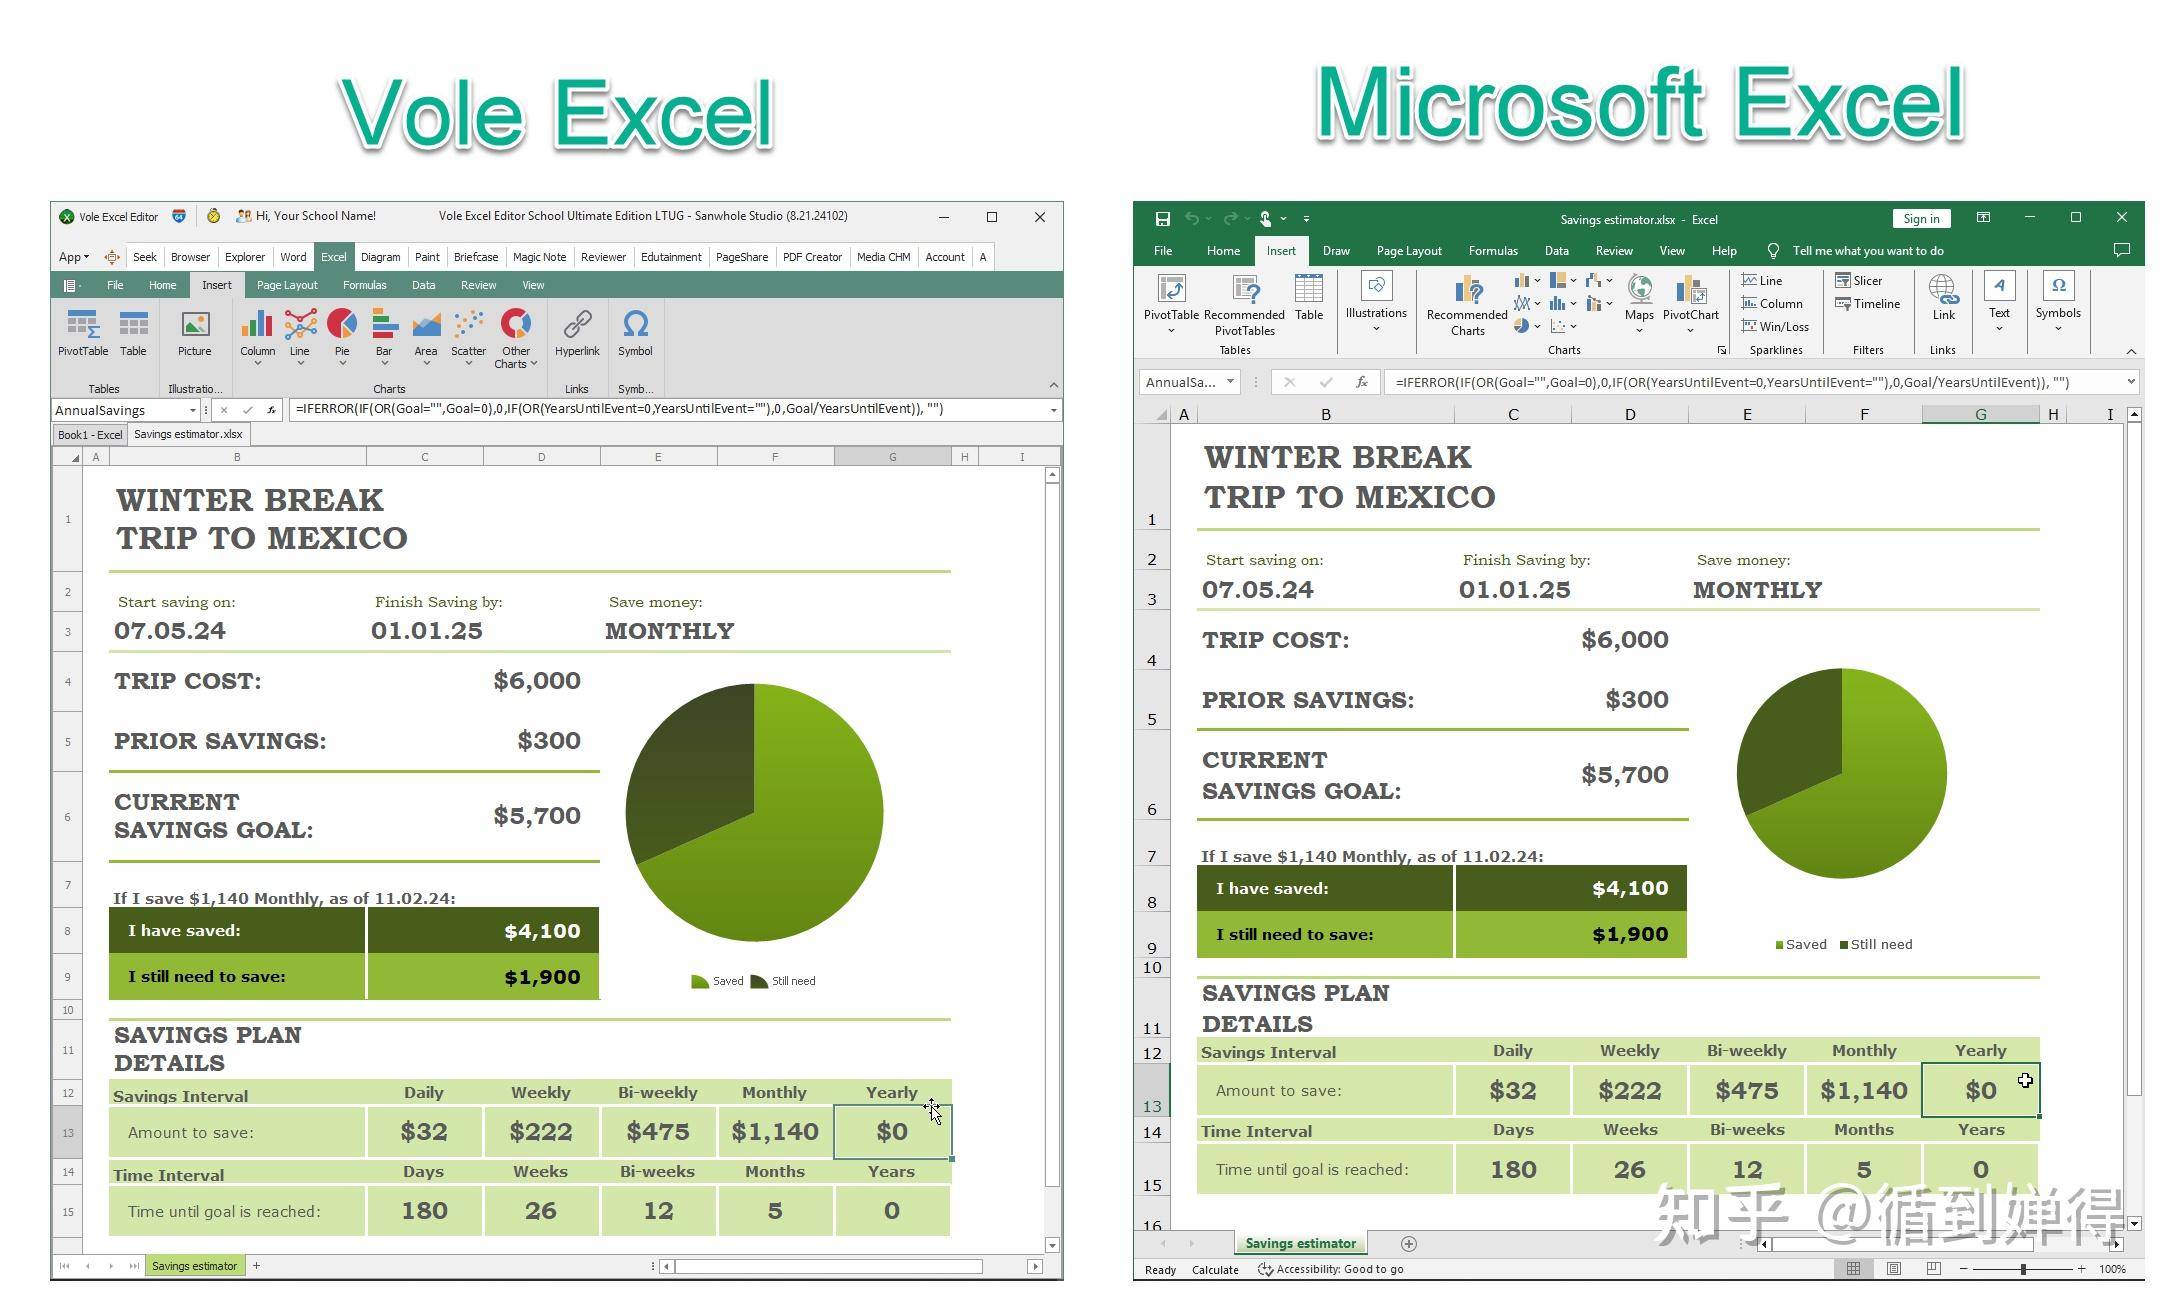Click the 100% zoom level in Microsoft Excel
The image size is (2181, 1306).
pos(2112,1269)
